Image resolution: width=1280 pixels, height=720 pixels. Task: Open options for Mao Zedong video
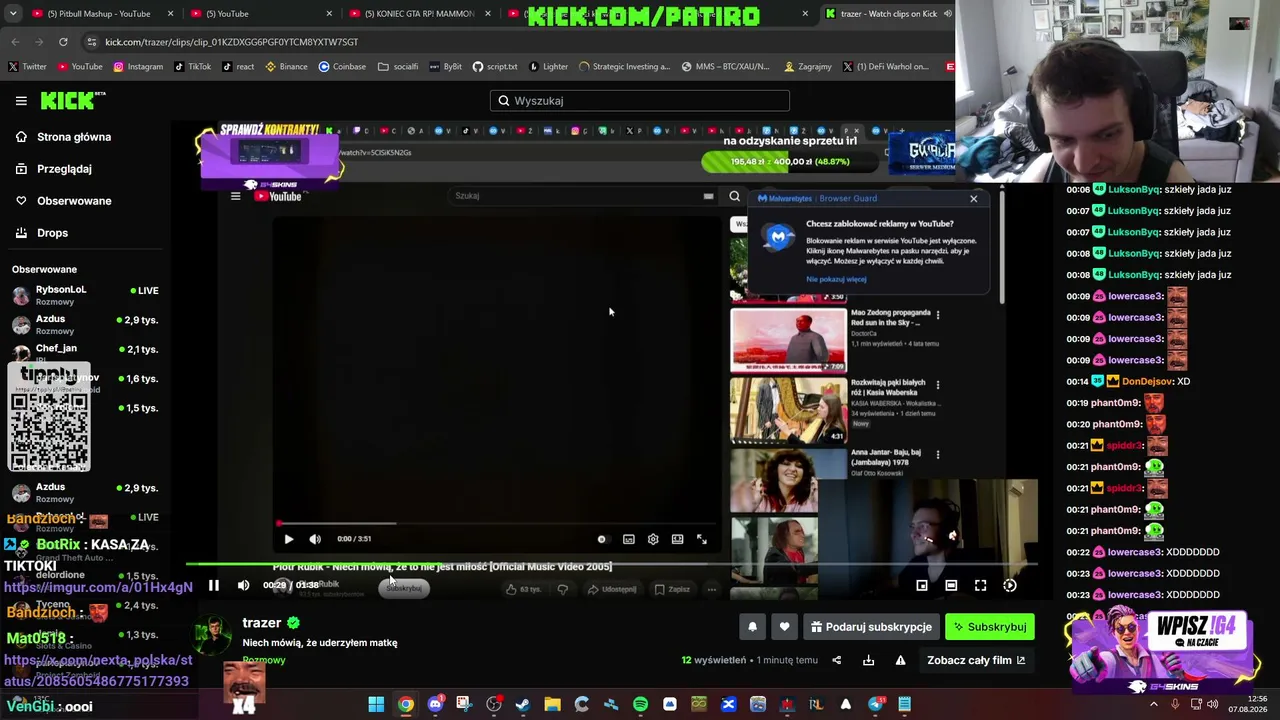coord(937,315)
